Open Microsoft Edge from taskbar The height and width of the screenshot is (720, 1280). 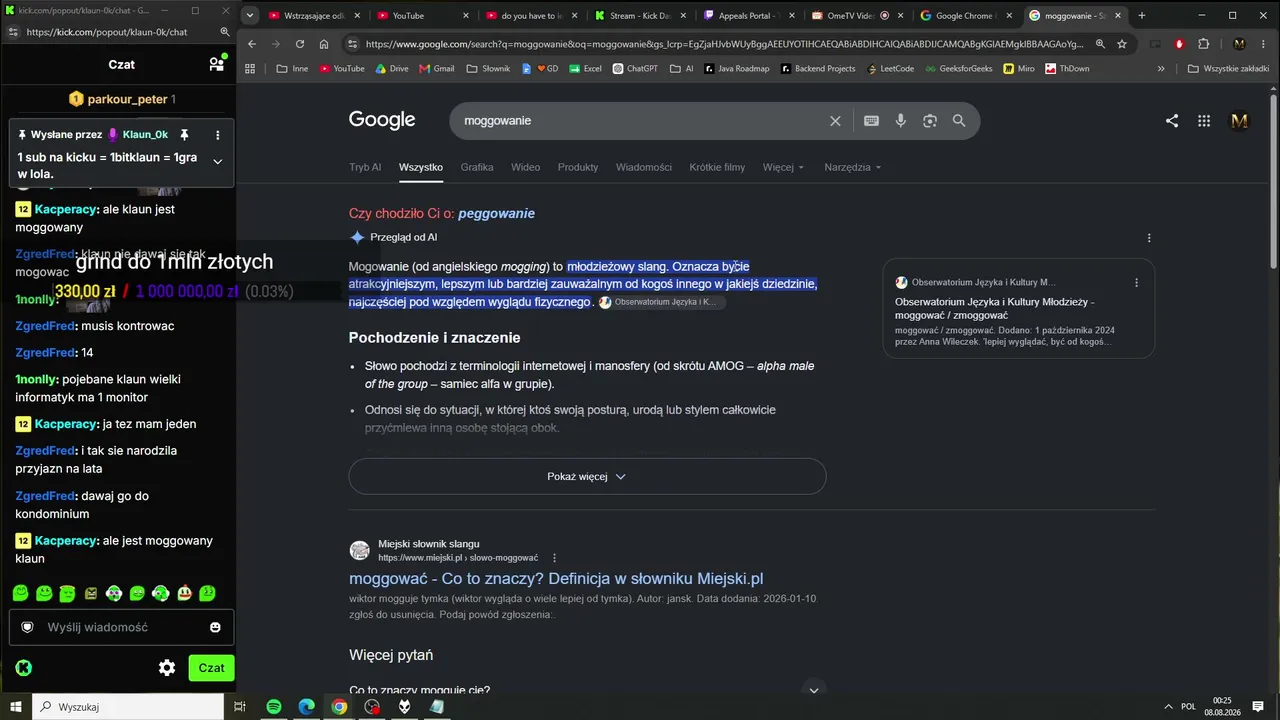pos(306,706)
